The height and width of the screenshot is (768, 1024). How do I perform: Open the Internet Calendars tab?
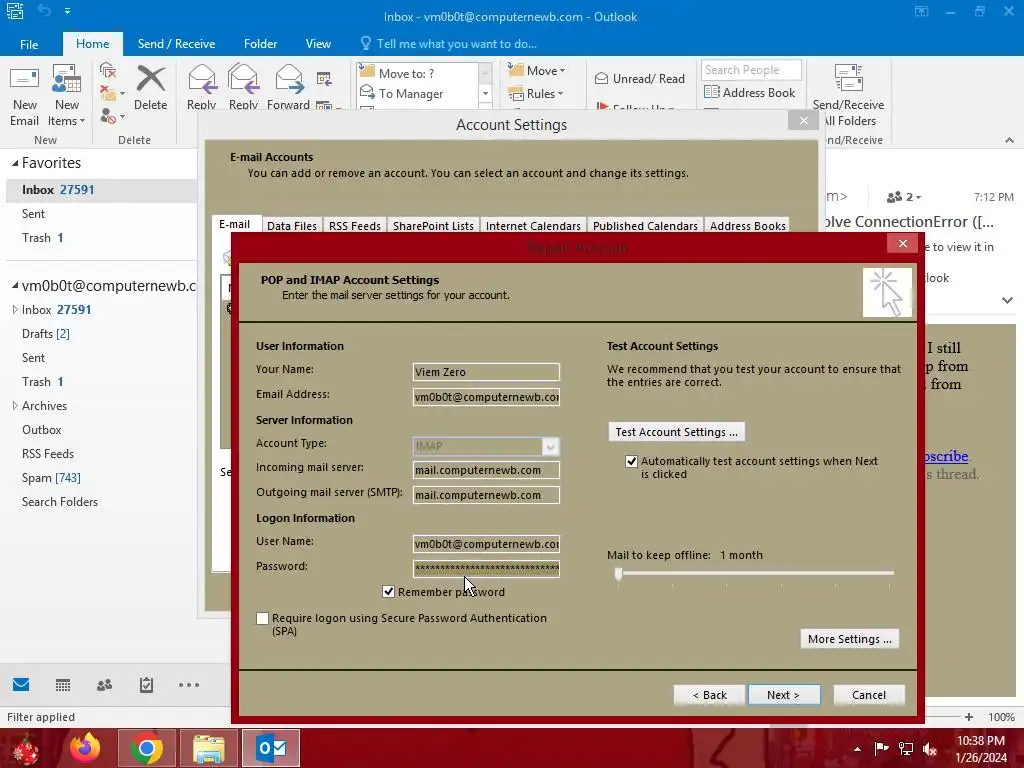coord(533,226)
